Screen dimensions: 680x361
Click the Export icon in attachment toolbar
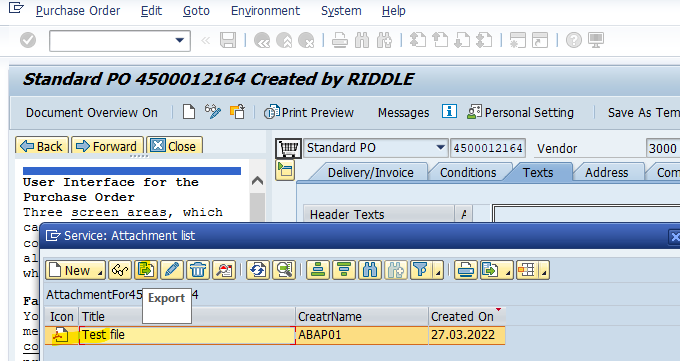pos(146,270)
